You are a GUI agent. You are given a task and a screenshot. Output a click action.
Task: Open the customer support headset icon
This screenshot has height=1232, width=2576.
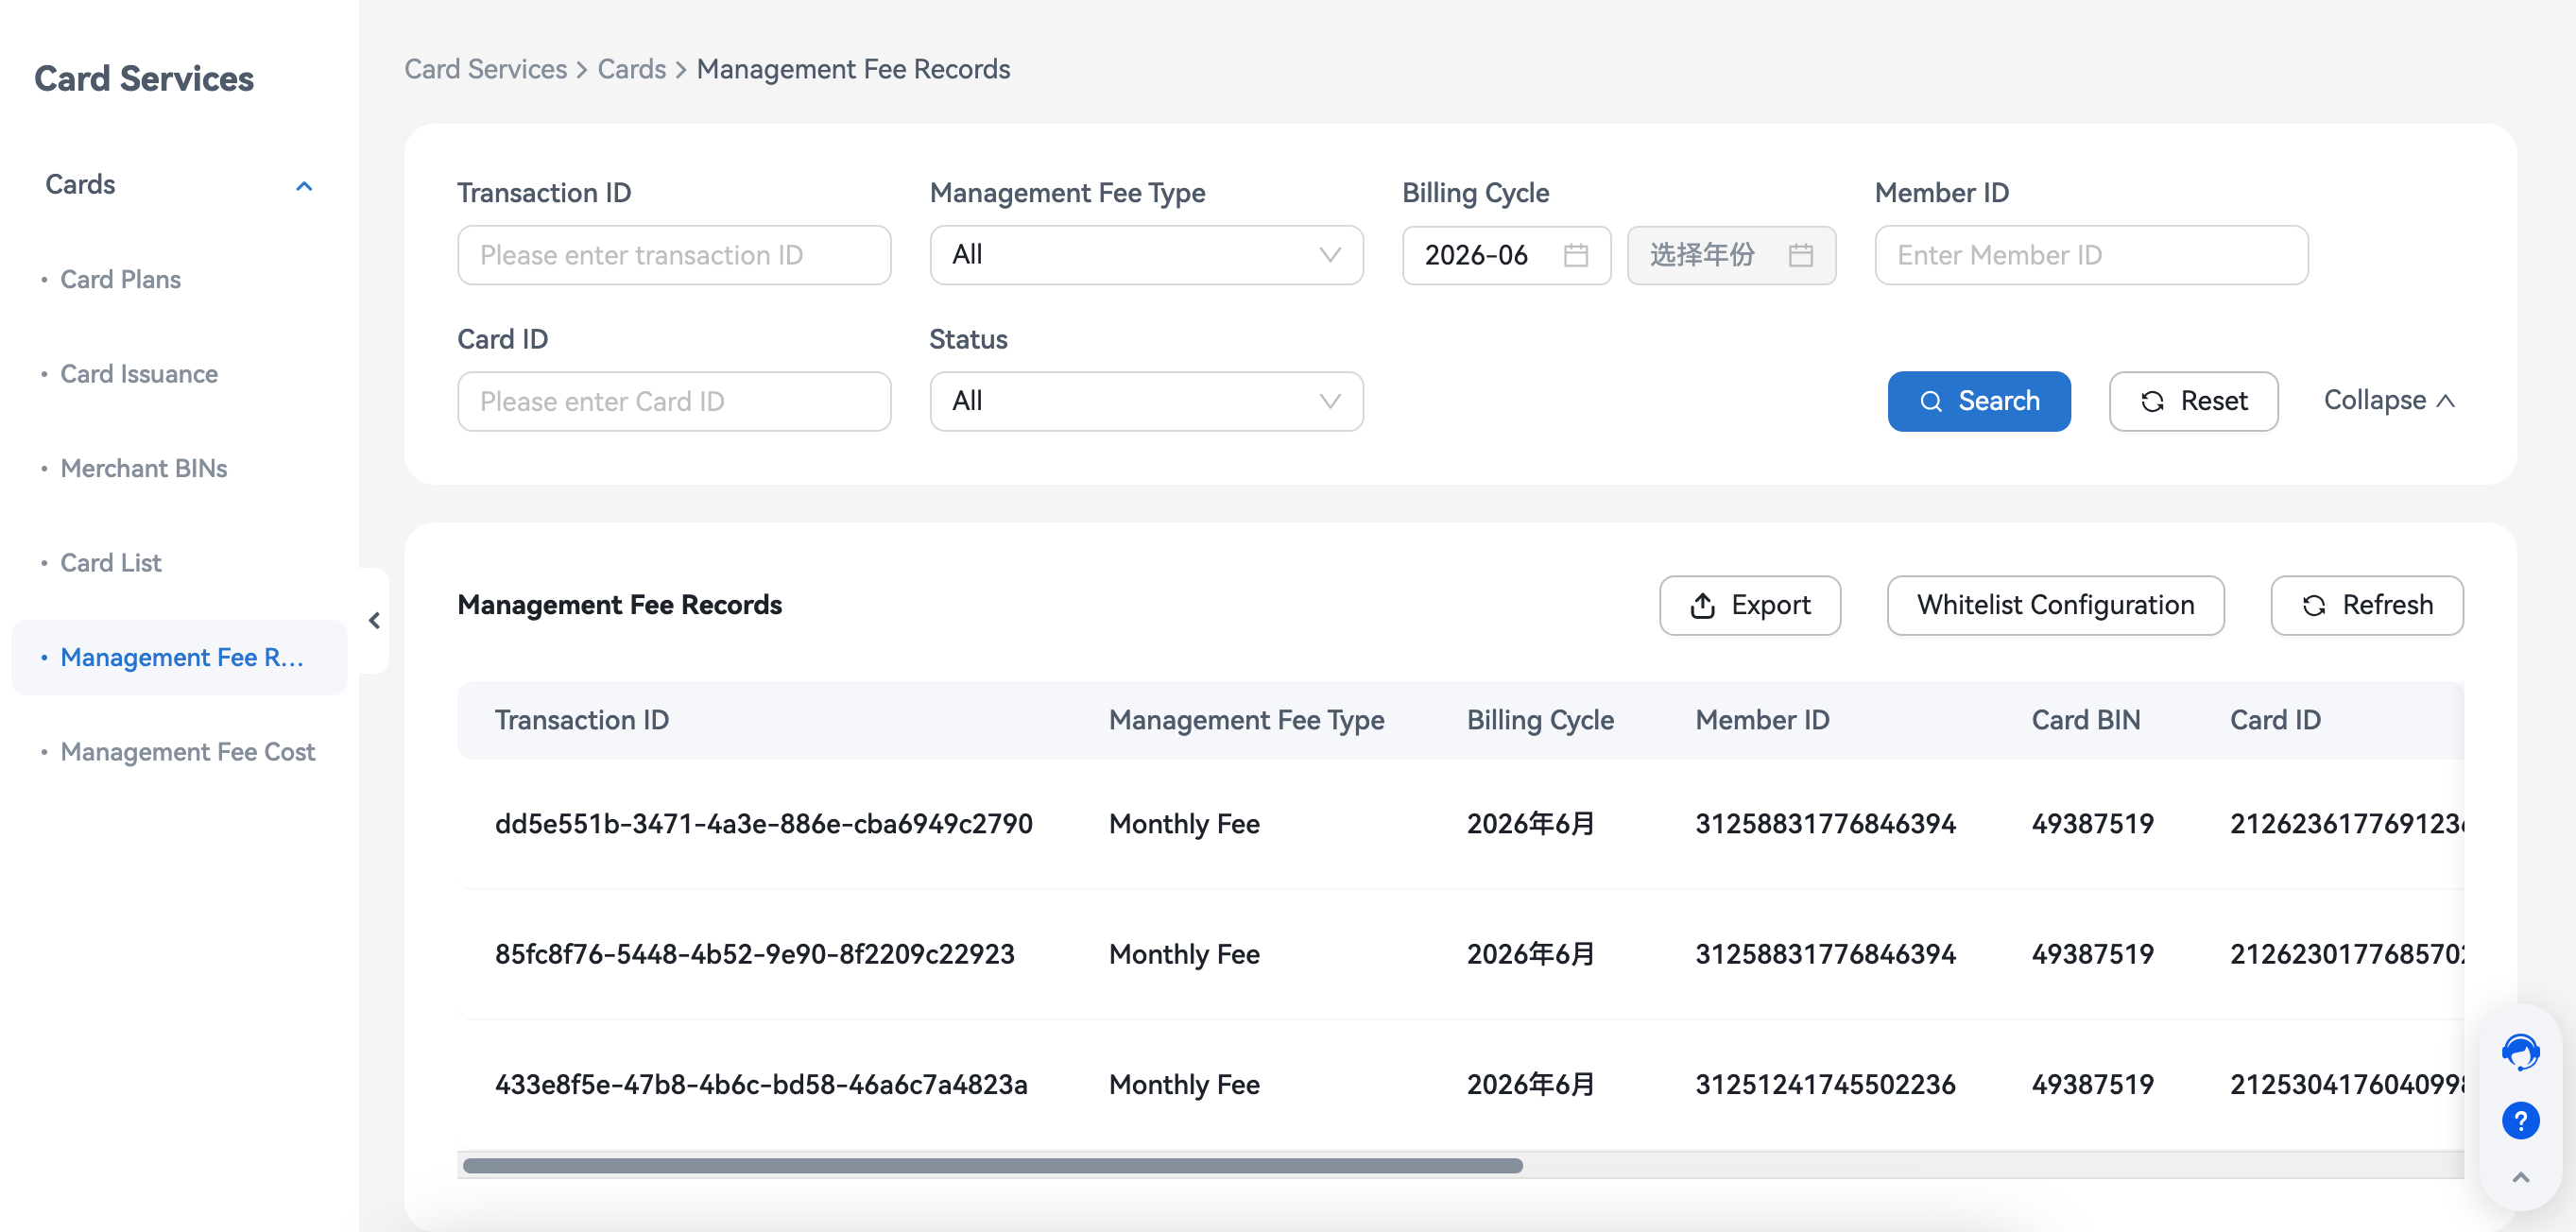click(2520, 1052)
